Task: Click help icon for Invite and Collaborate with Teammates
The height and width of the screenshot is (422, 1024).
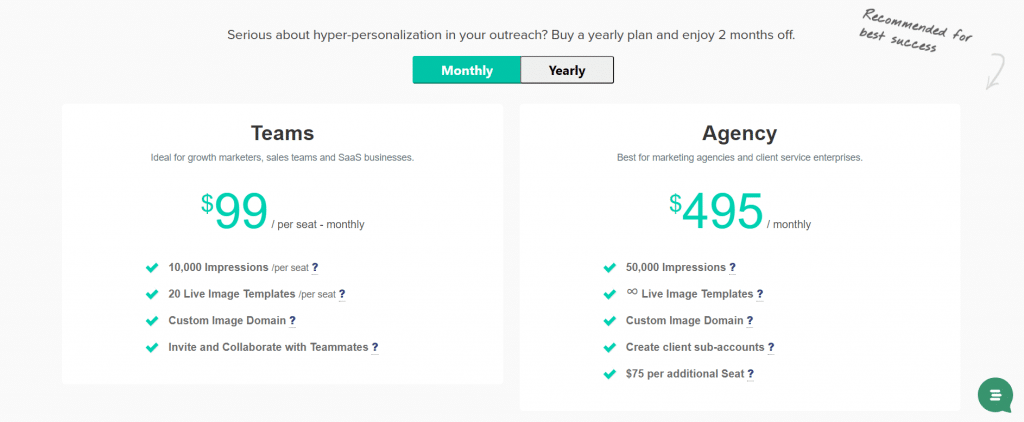Action: pyautogui.click(x=375, y=348)
